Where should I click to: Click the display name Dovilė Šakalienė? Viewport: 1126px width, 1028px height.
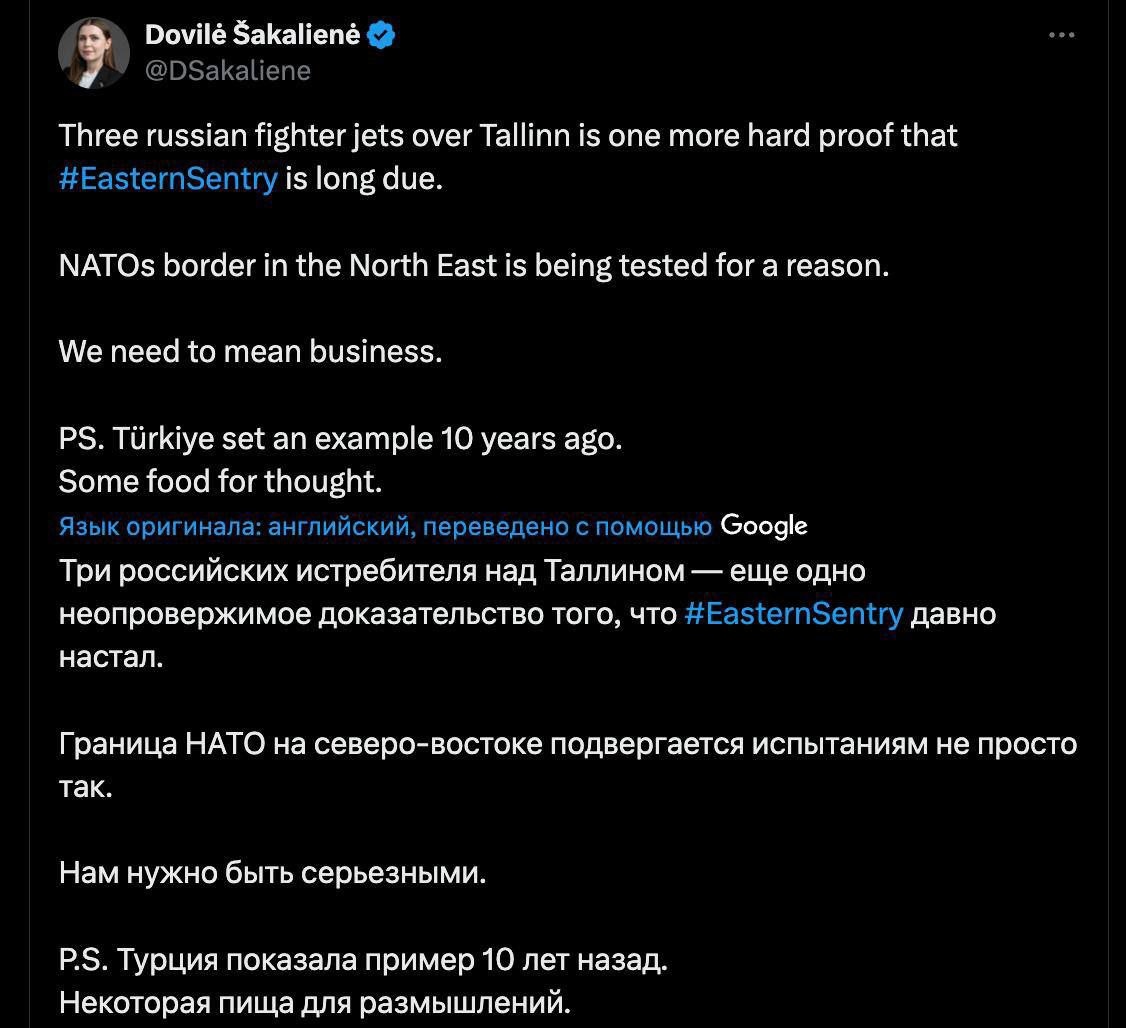tap(254, 36)
